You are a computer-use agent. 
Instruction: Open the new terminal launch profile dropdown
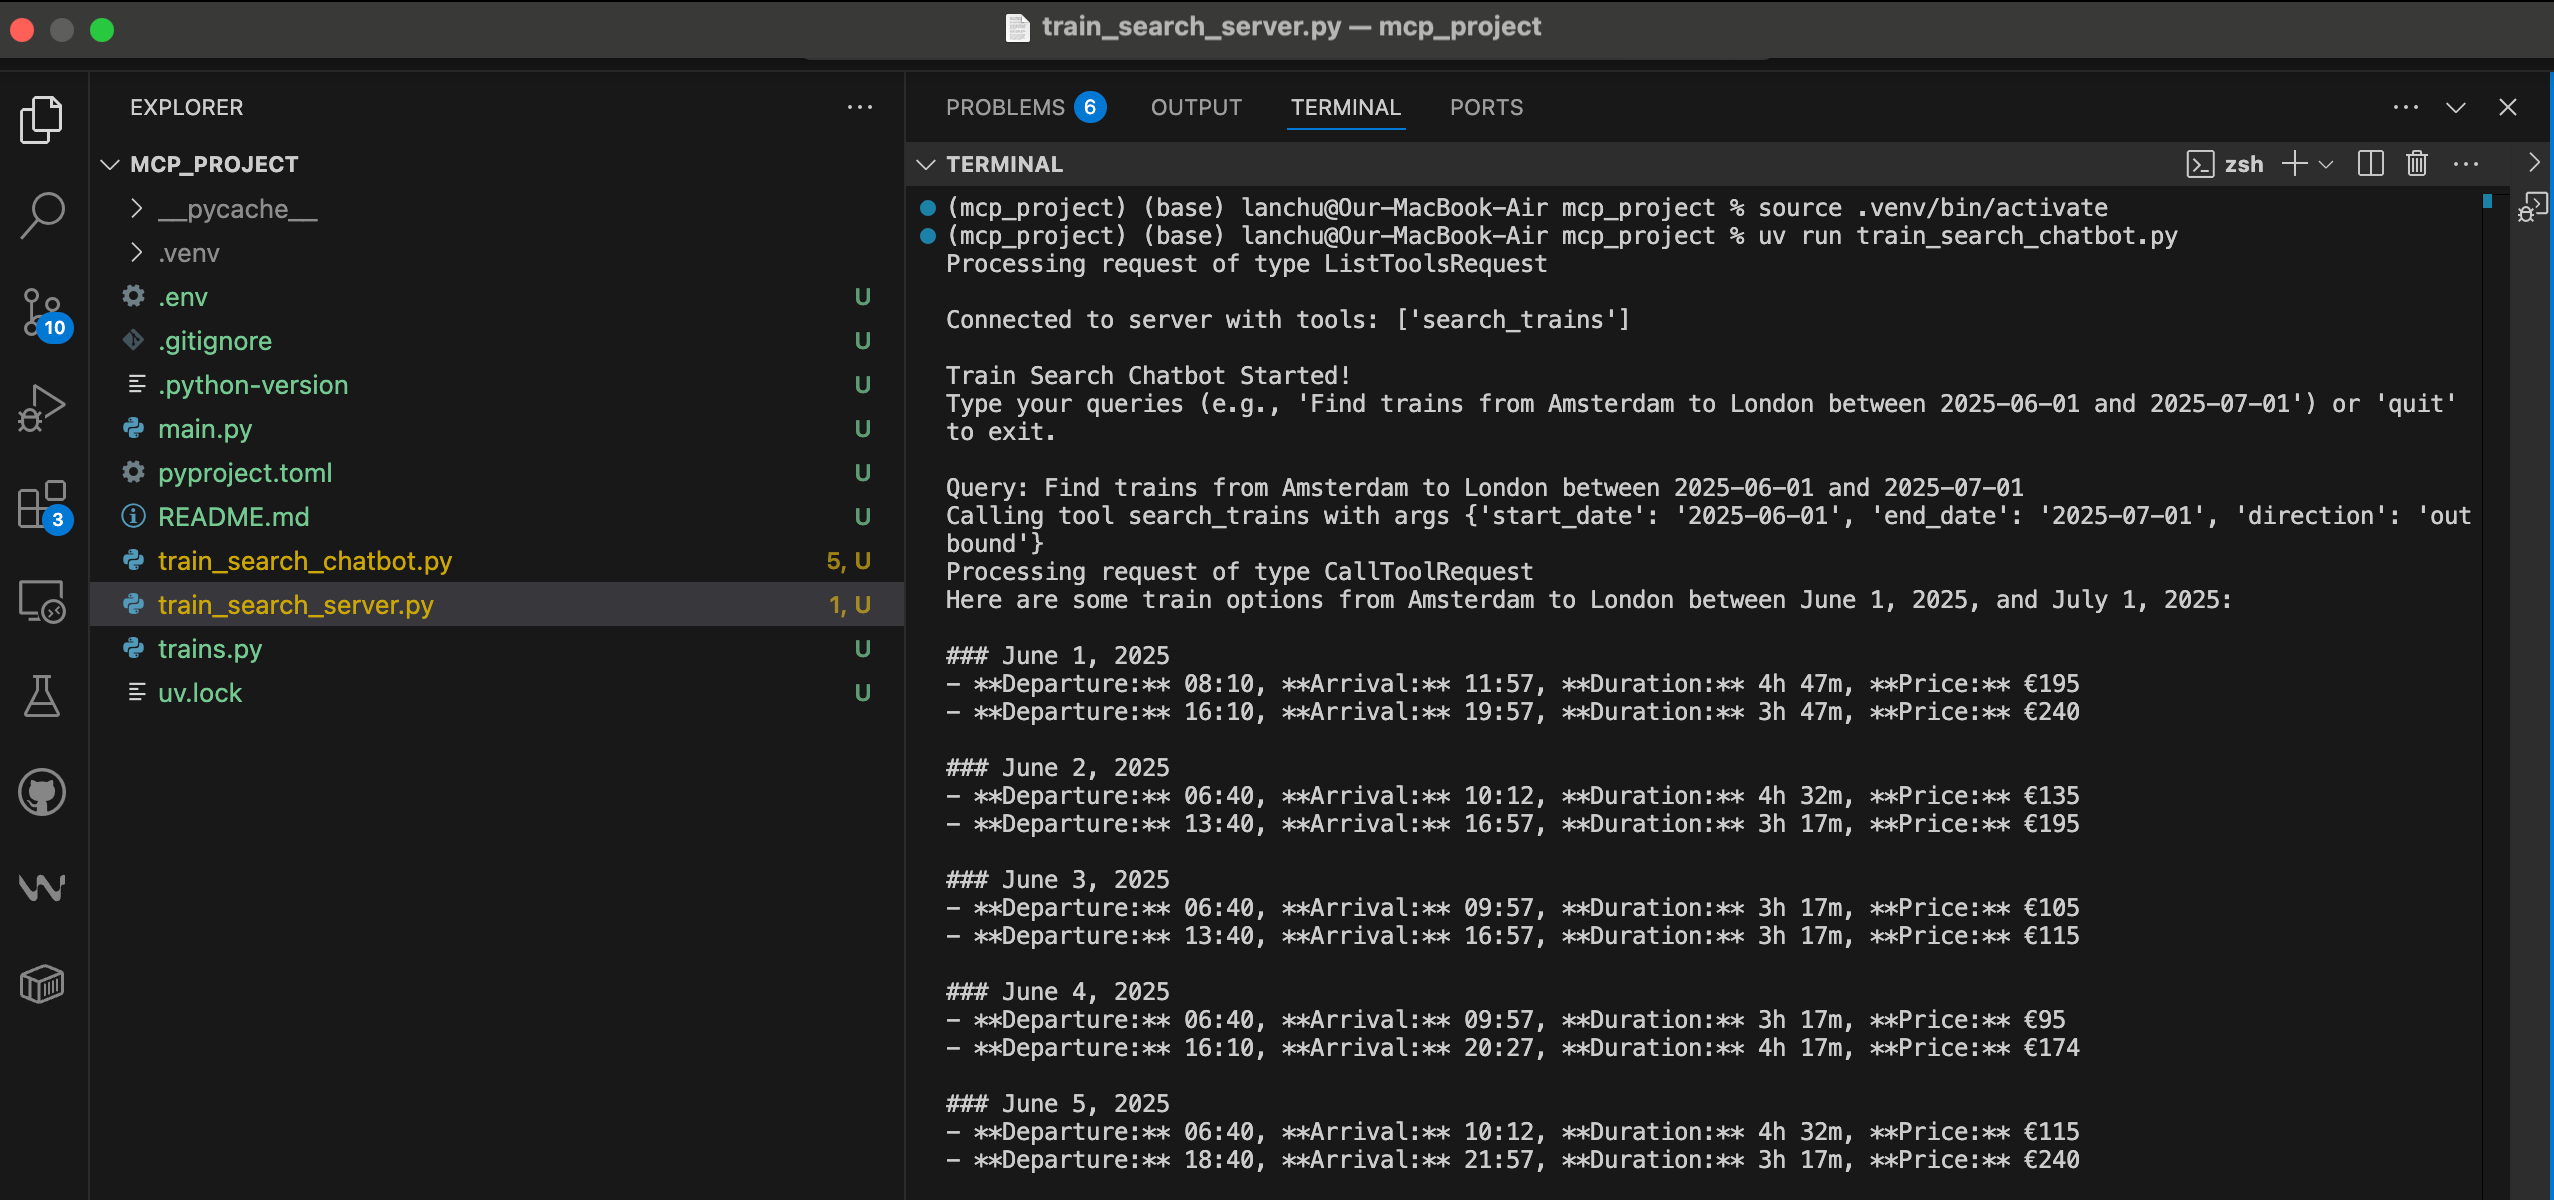(2327, 164)
